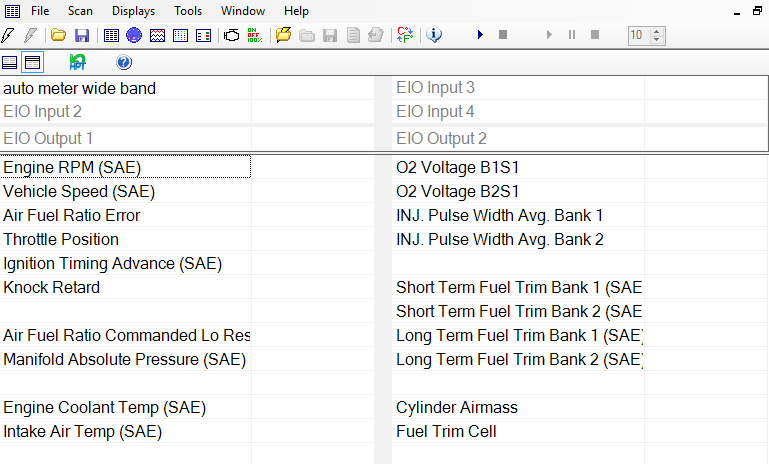Viewport: 769px width, 464px height.
Task: Click the green HPT logo icon
Action: (77, 62)
